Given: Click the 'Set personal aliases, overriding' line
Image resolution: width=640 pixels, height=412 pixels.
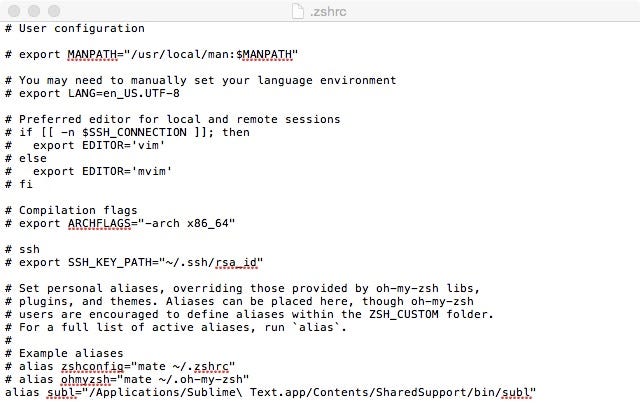Looking at the screenshot, I should tap(242, 288).
